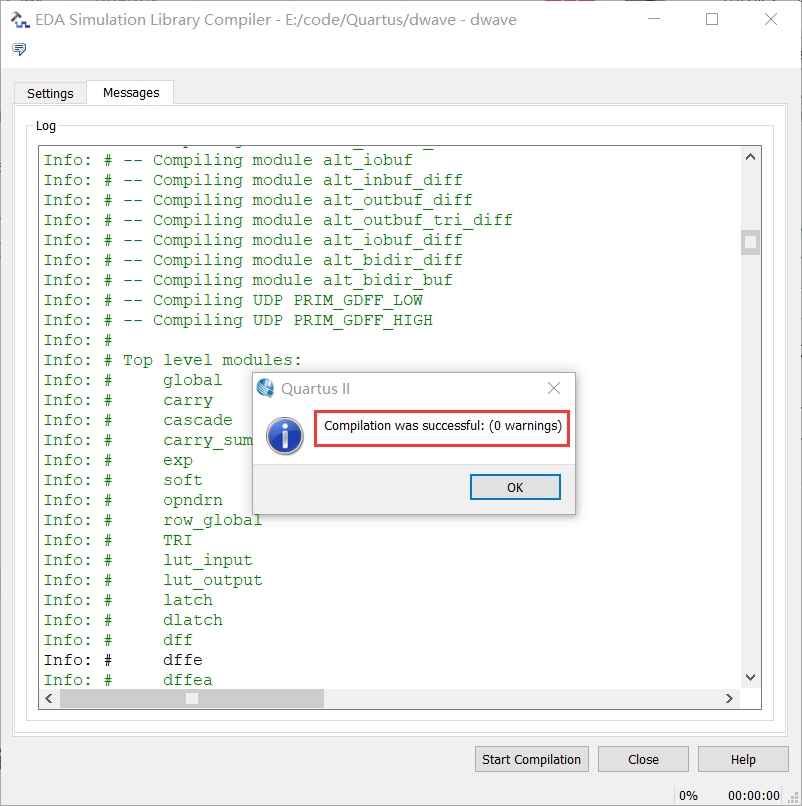The height and width of the screenshot is (806, 802).
Task: Select the 'carry' module log line
Action: click(128, 400)
